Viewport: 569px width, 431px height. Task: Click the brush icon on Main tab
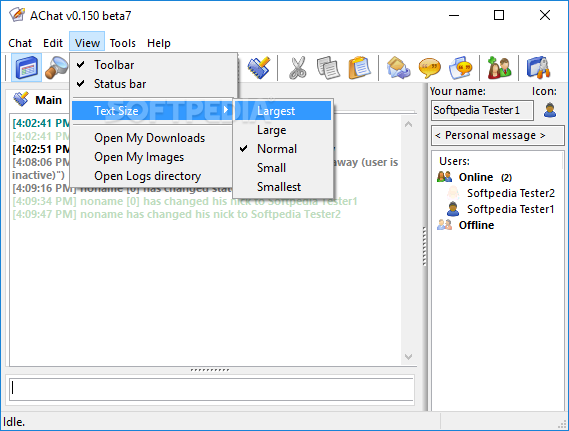click(x=21, y=99)
